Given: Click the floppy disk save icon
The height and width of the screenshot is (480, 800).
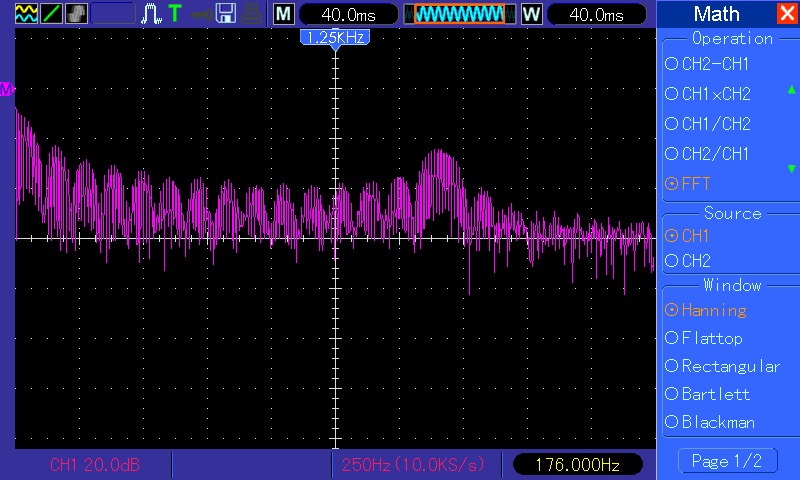Looking at the screenshot, I should [226, 14].
